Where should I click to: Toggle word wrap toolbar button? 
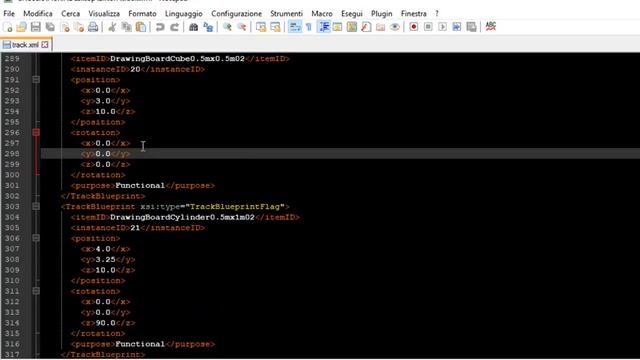pyautogui.click(x=295, y=27)
